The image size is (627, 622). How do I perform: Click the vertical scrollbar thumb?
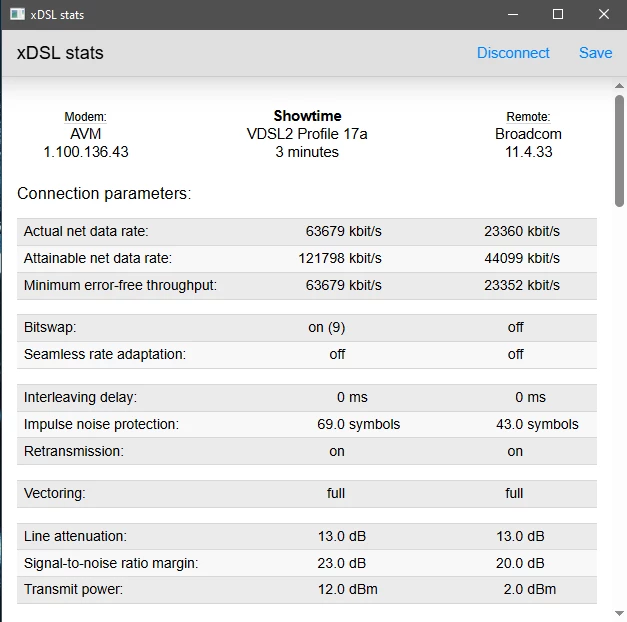(620, 150)
